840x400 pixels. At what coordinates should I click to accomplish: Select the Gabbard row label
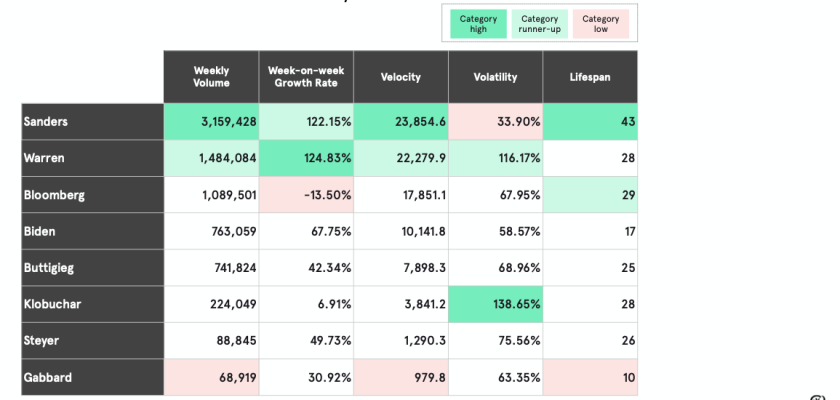pyautogui.click(x=92, y=377)
